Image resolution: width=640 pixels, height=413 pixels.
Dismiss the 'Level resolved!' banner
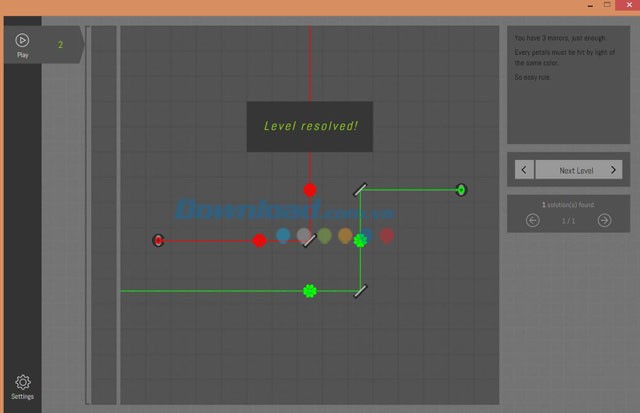[x=310, y=126]
